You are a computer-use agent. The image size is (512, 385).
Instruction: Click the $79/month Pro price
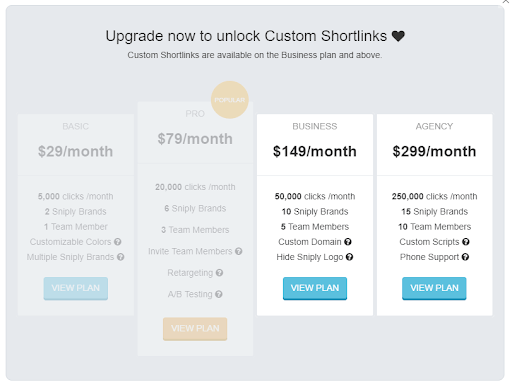(195, 139)
